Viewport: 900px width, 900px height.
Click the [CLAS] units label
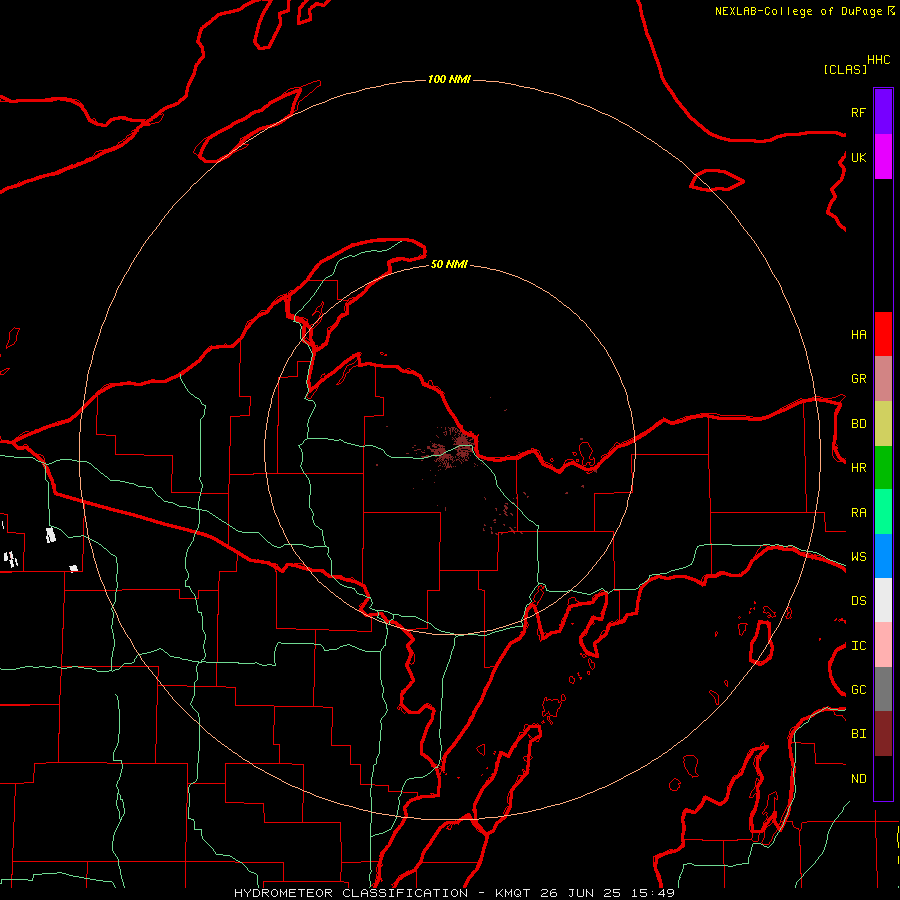click(845, 69)
